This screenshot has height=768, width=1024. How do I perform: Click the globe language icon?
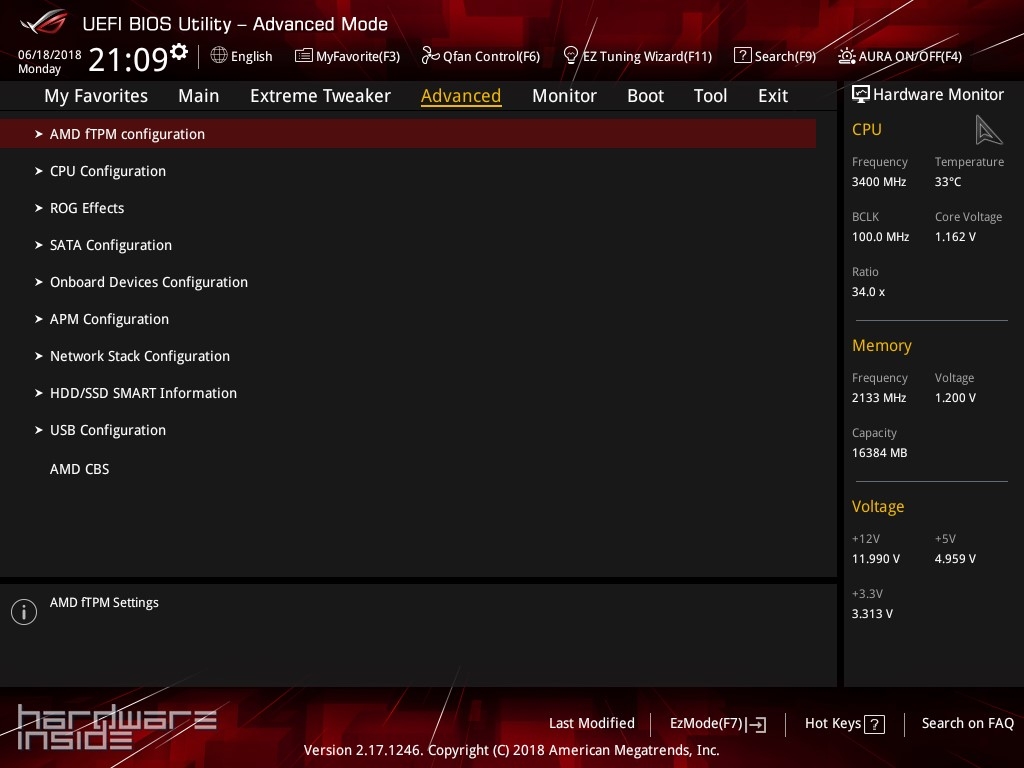tap(219, 56)
